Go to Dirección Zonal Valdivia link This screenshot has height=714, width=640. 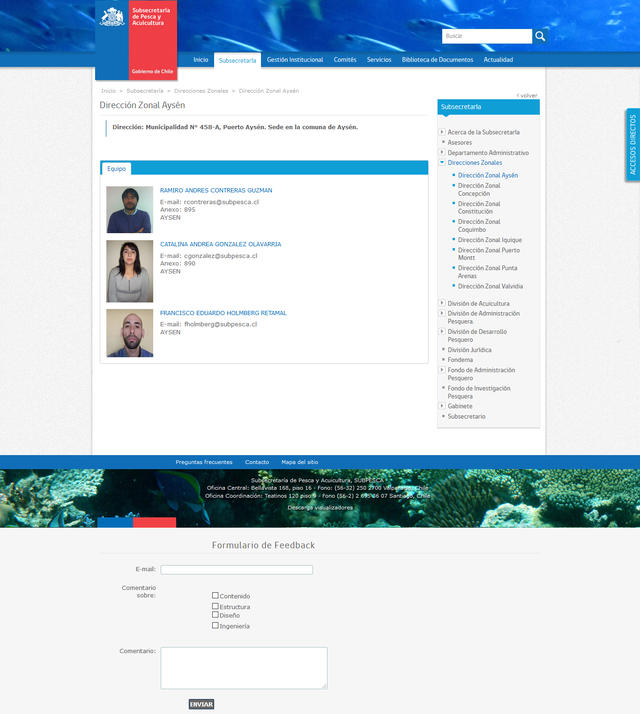point(490,286)
